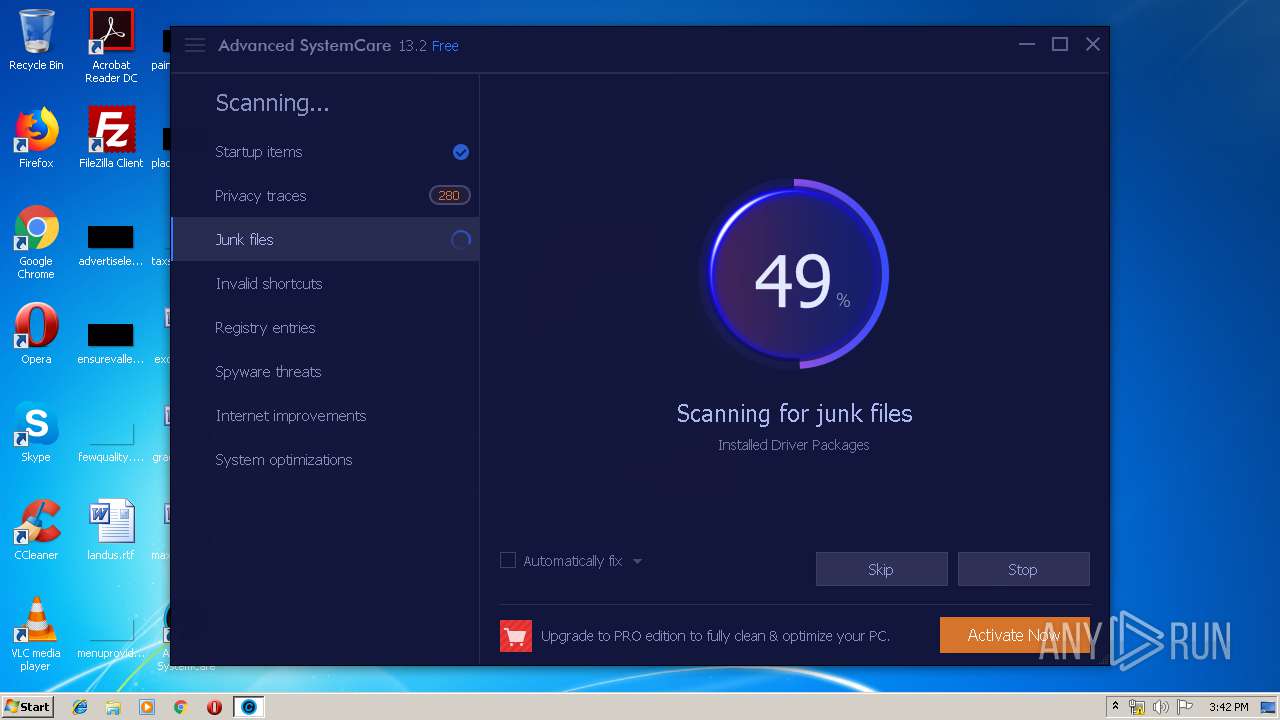Viewport: 1280px width, 720px height.
Task: Select the Google Chrome desktop shortcut
Action: [x=36, y=242]
